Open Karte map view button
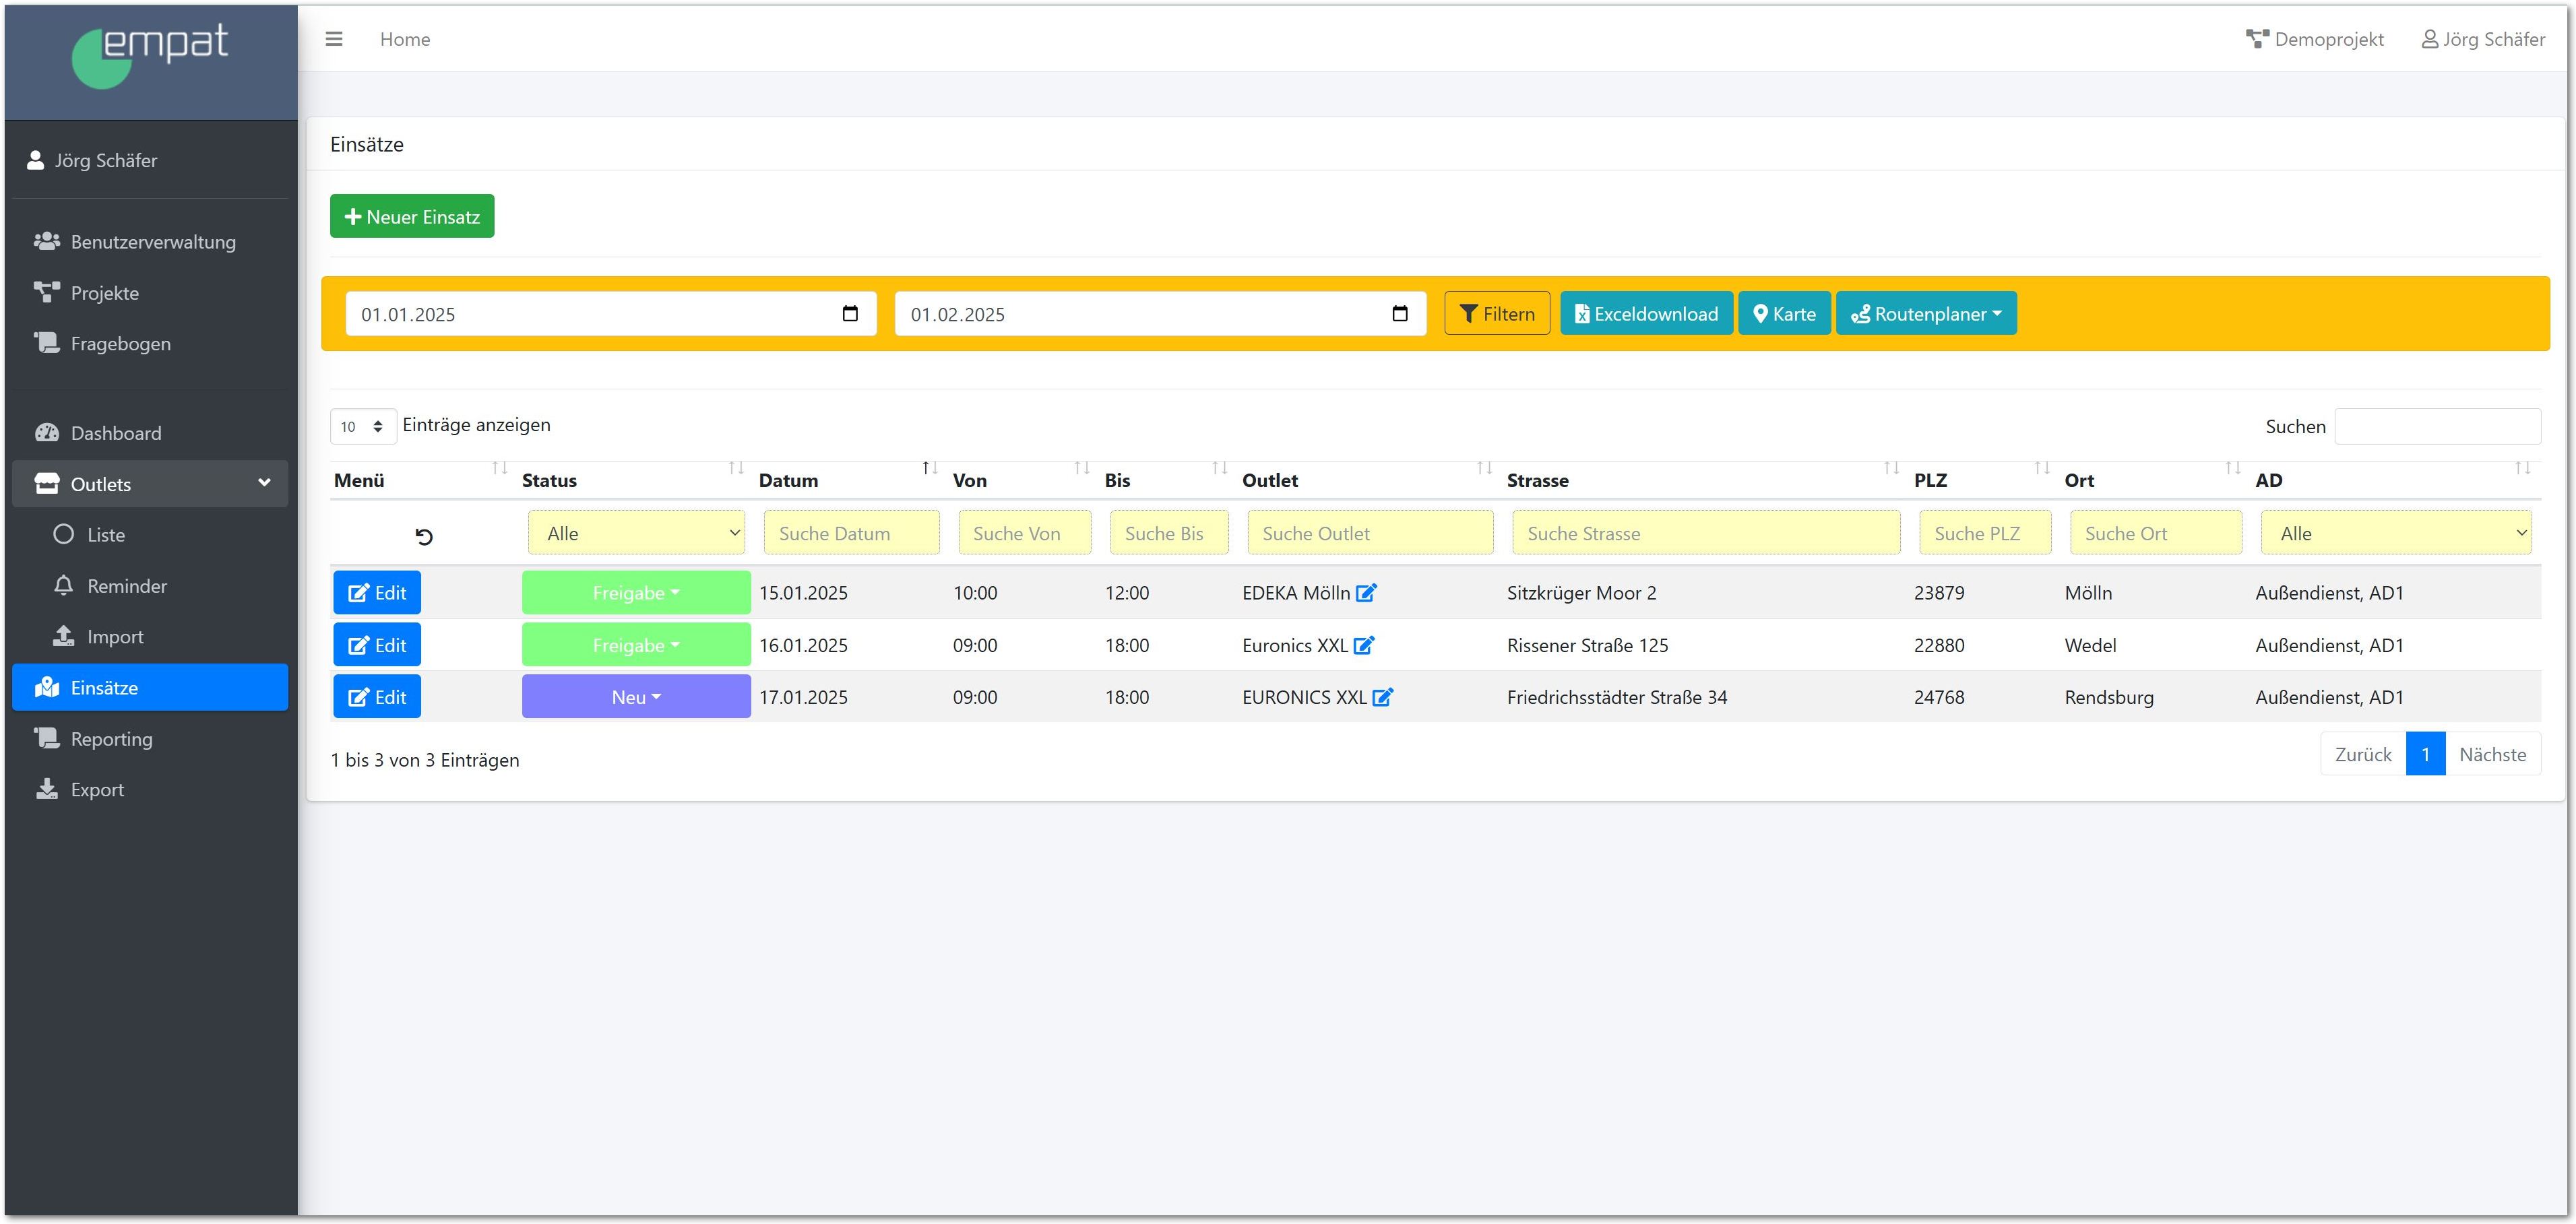Screen dimensions: 2576x1224 pyautogui.click(x=1784, y=314)
